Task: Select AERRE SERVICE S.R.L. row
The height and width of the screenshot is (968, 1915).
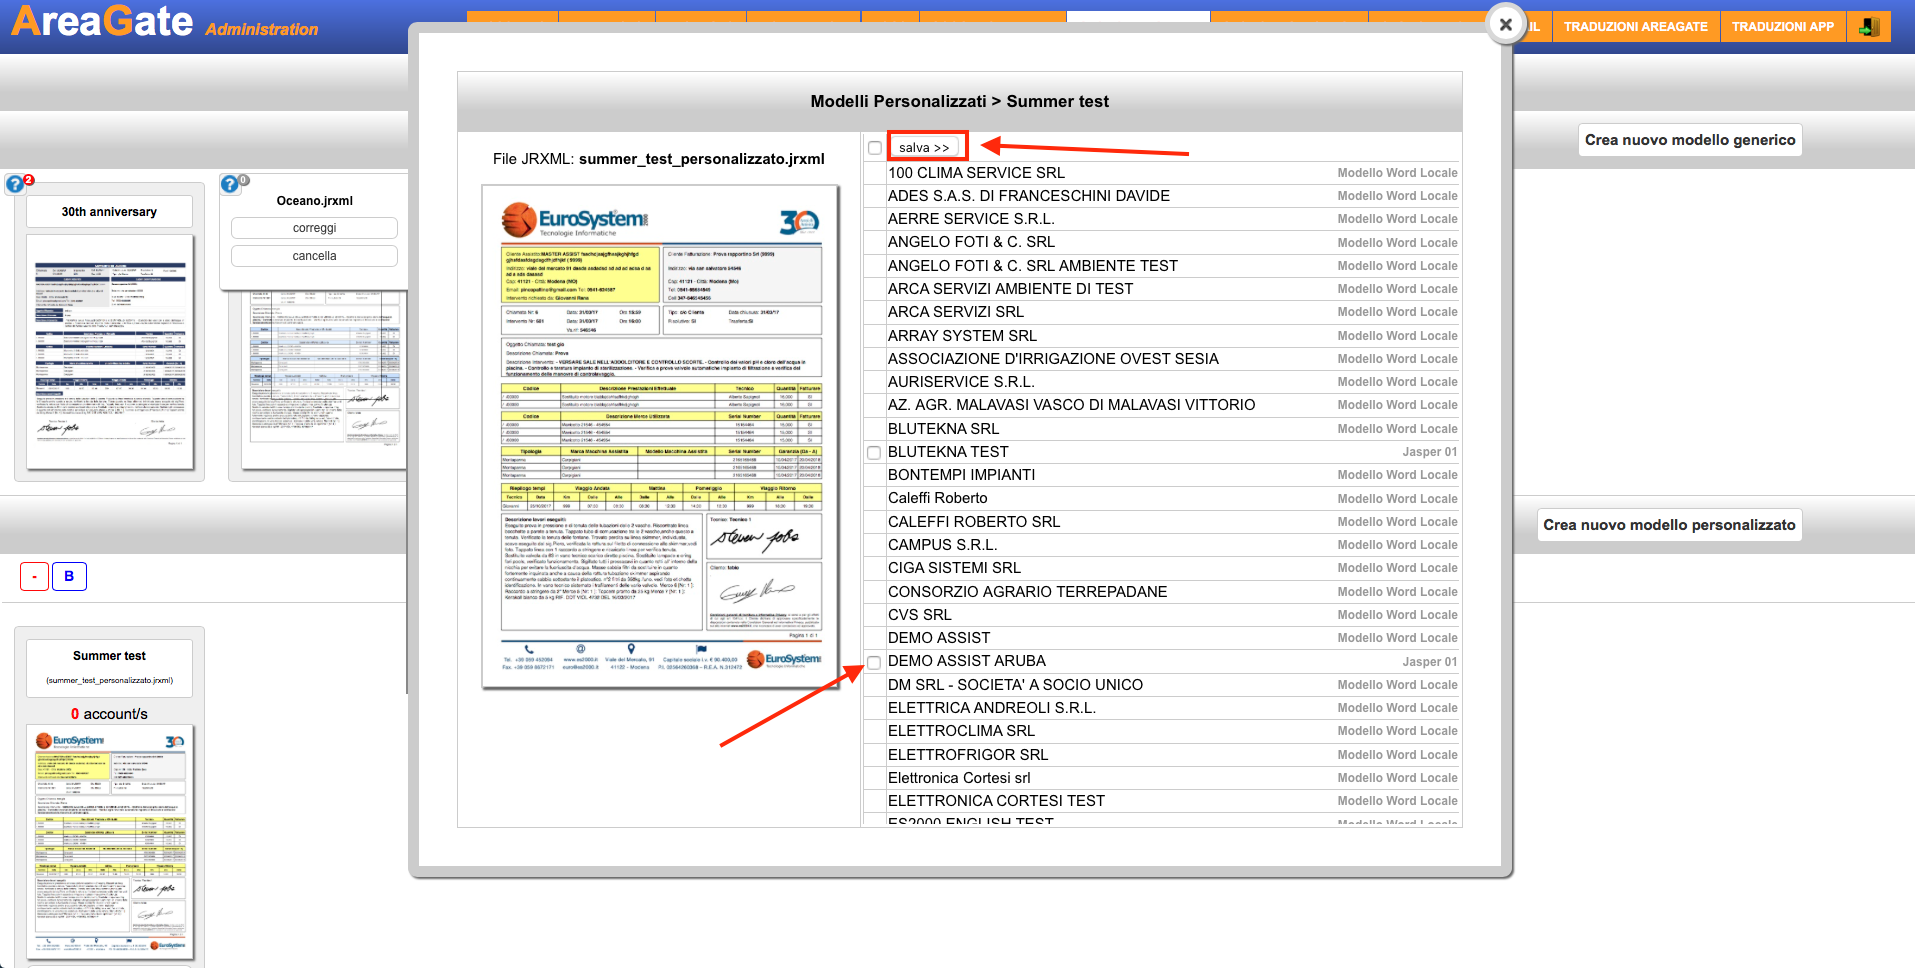Action: 1161,219
